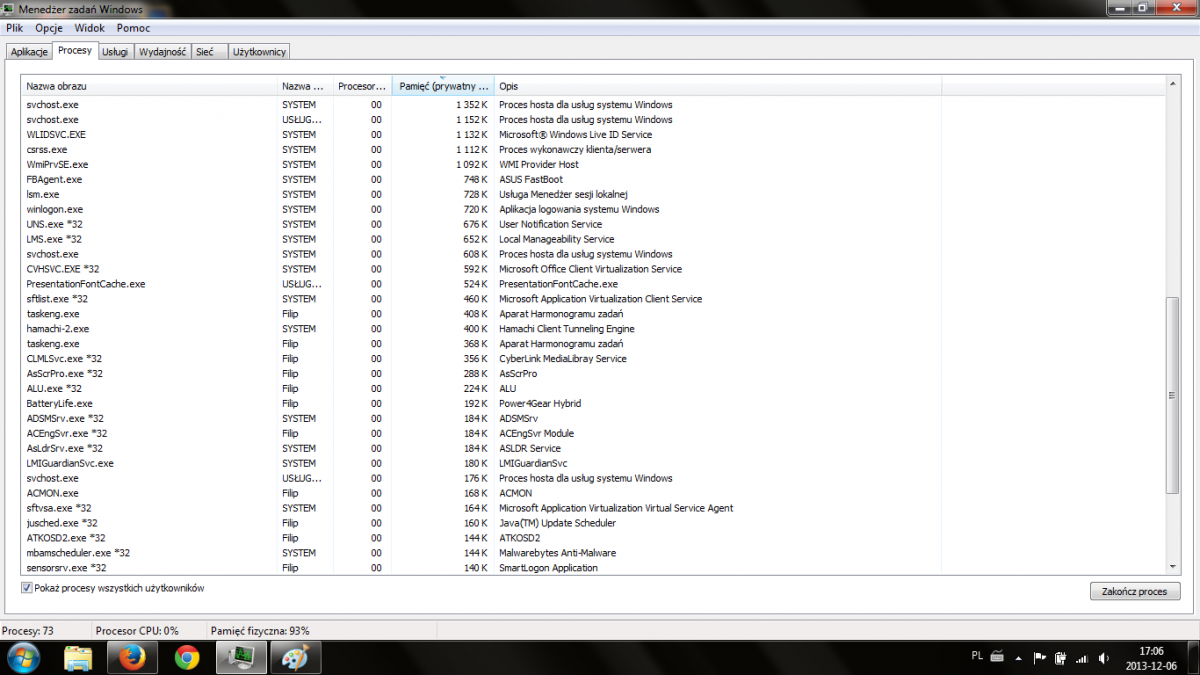The height and width of the screenshot is (675, 1200).
Task: Click the volume speaker tray icon
Action: click(x=1102, y=658)
